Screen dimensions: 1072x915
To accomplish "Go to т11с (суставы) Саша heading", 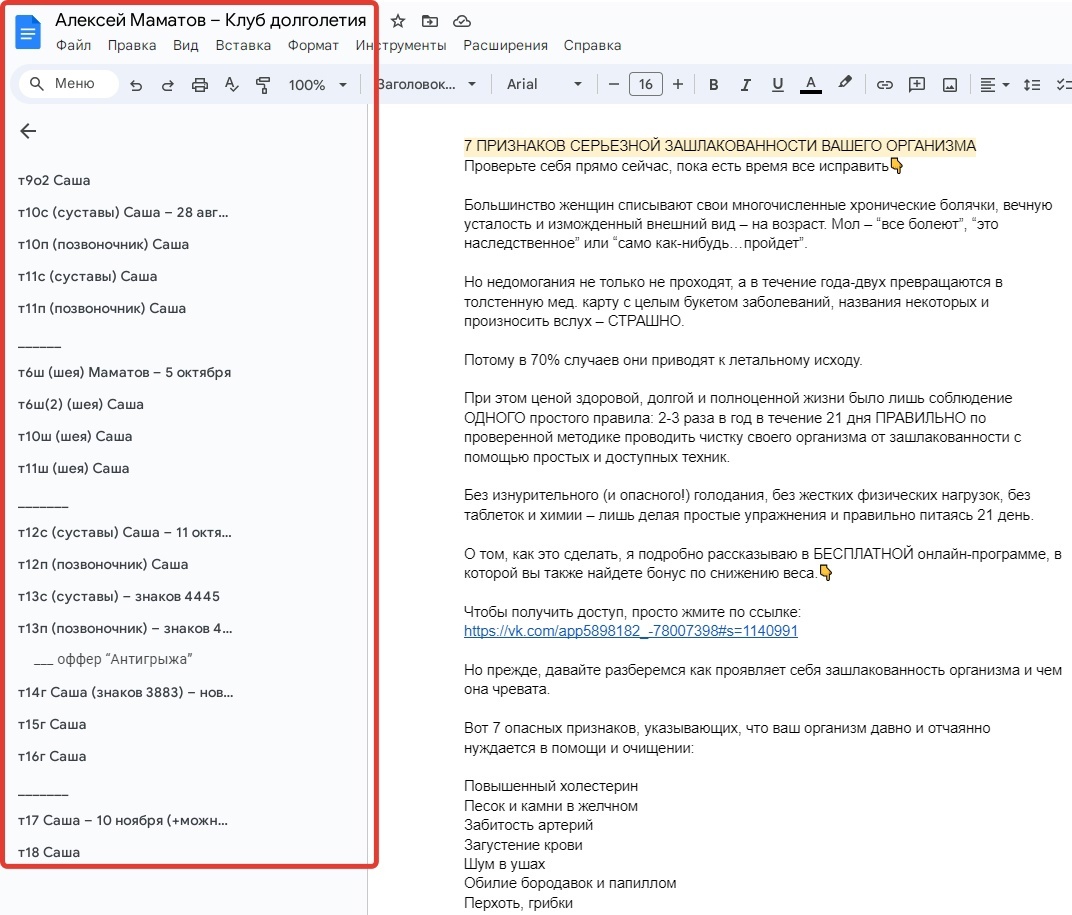I will 88,277.
